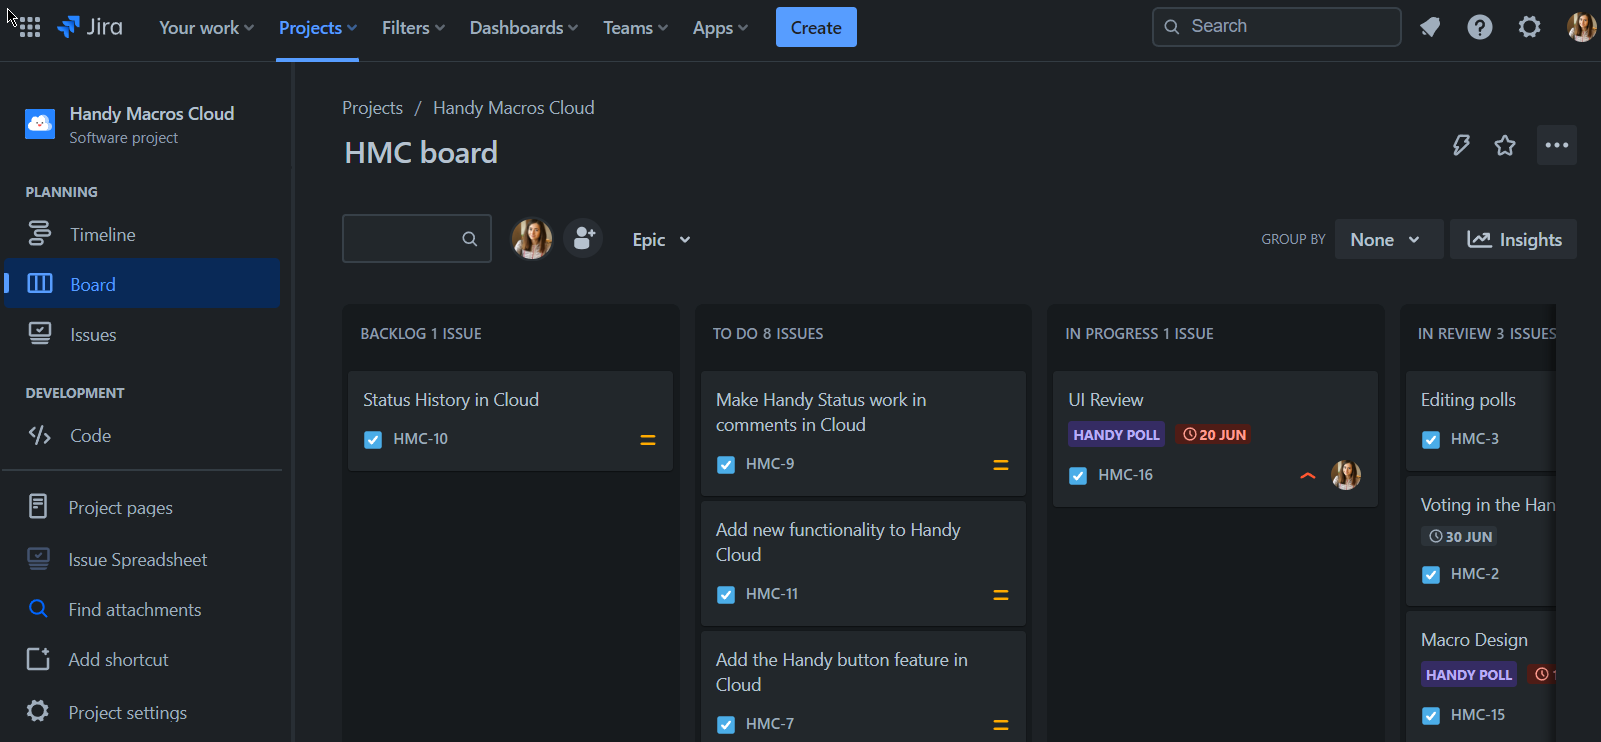Viewport: 1601px width, 742px height.
Task: Click the HANDY POLL label on UI Review
Action: coord(1116,435)
